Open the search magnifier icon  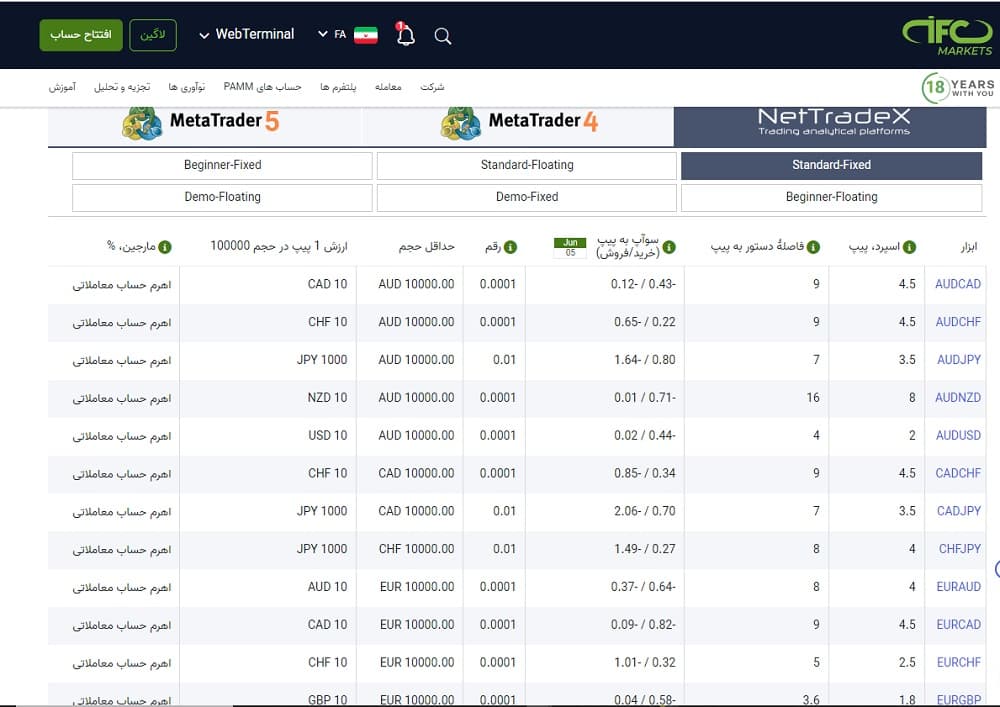443,36
